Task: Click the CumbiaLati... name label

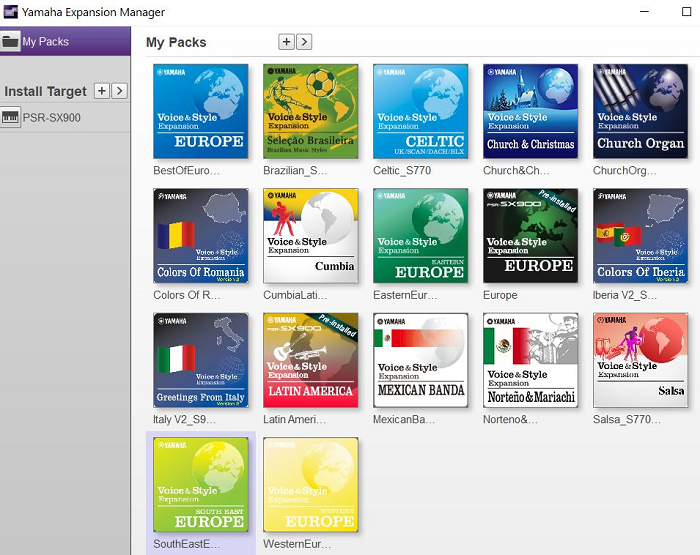Action: (295, 295)
